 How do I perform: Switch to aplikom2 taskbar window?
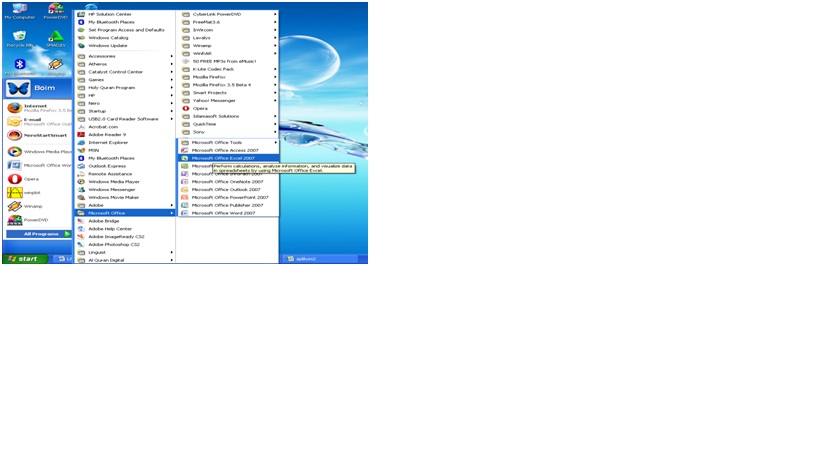click(319, 259)
